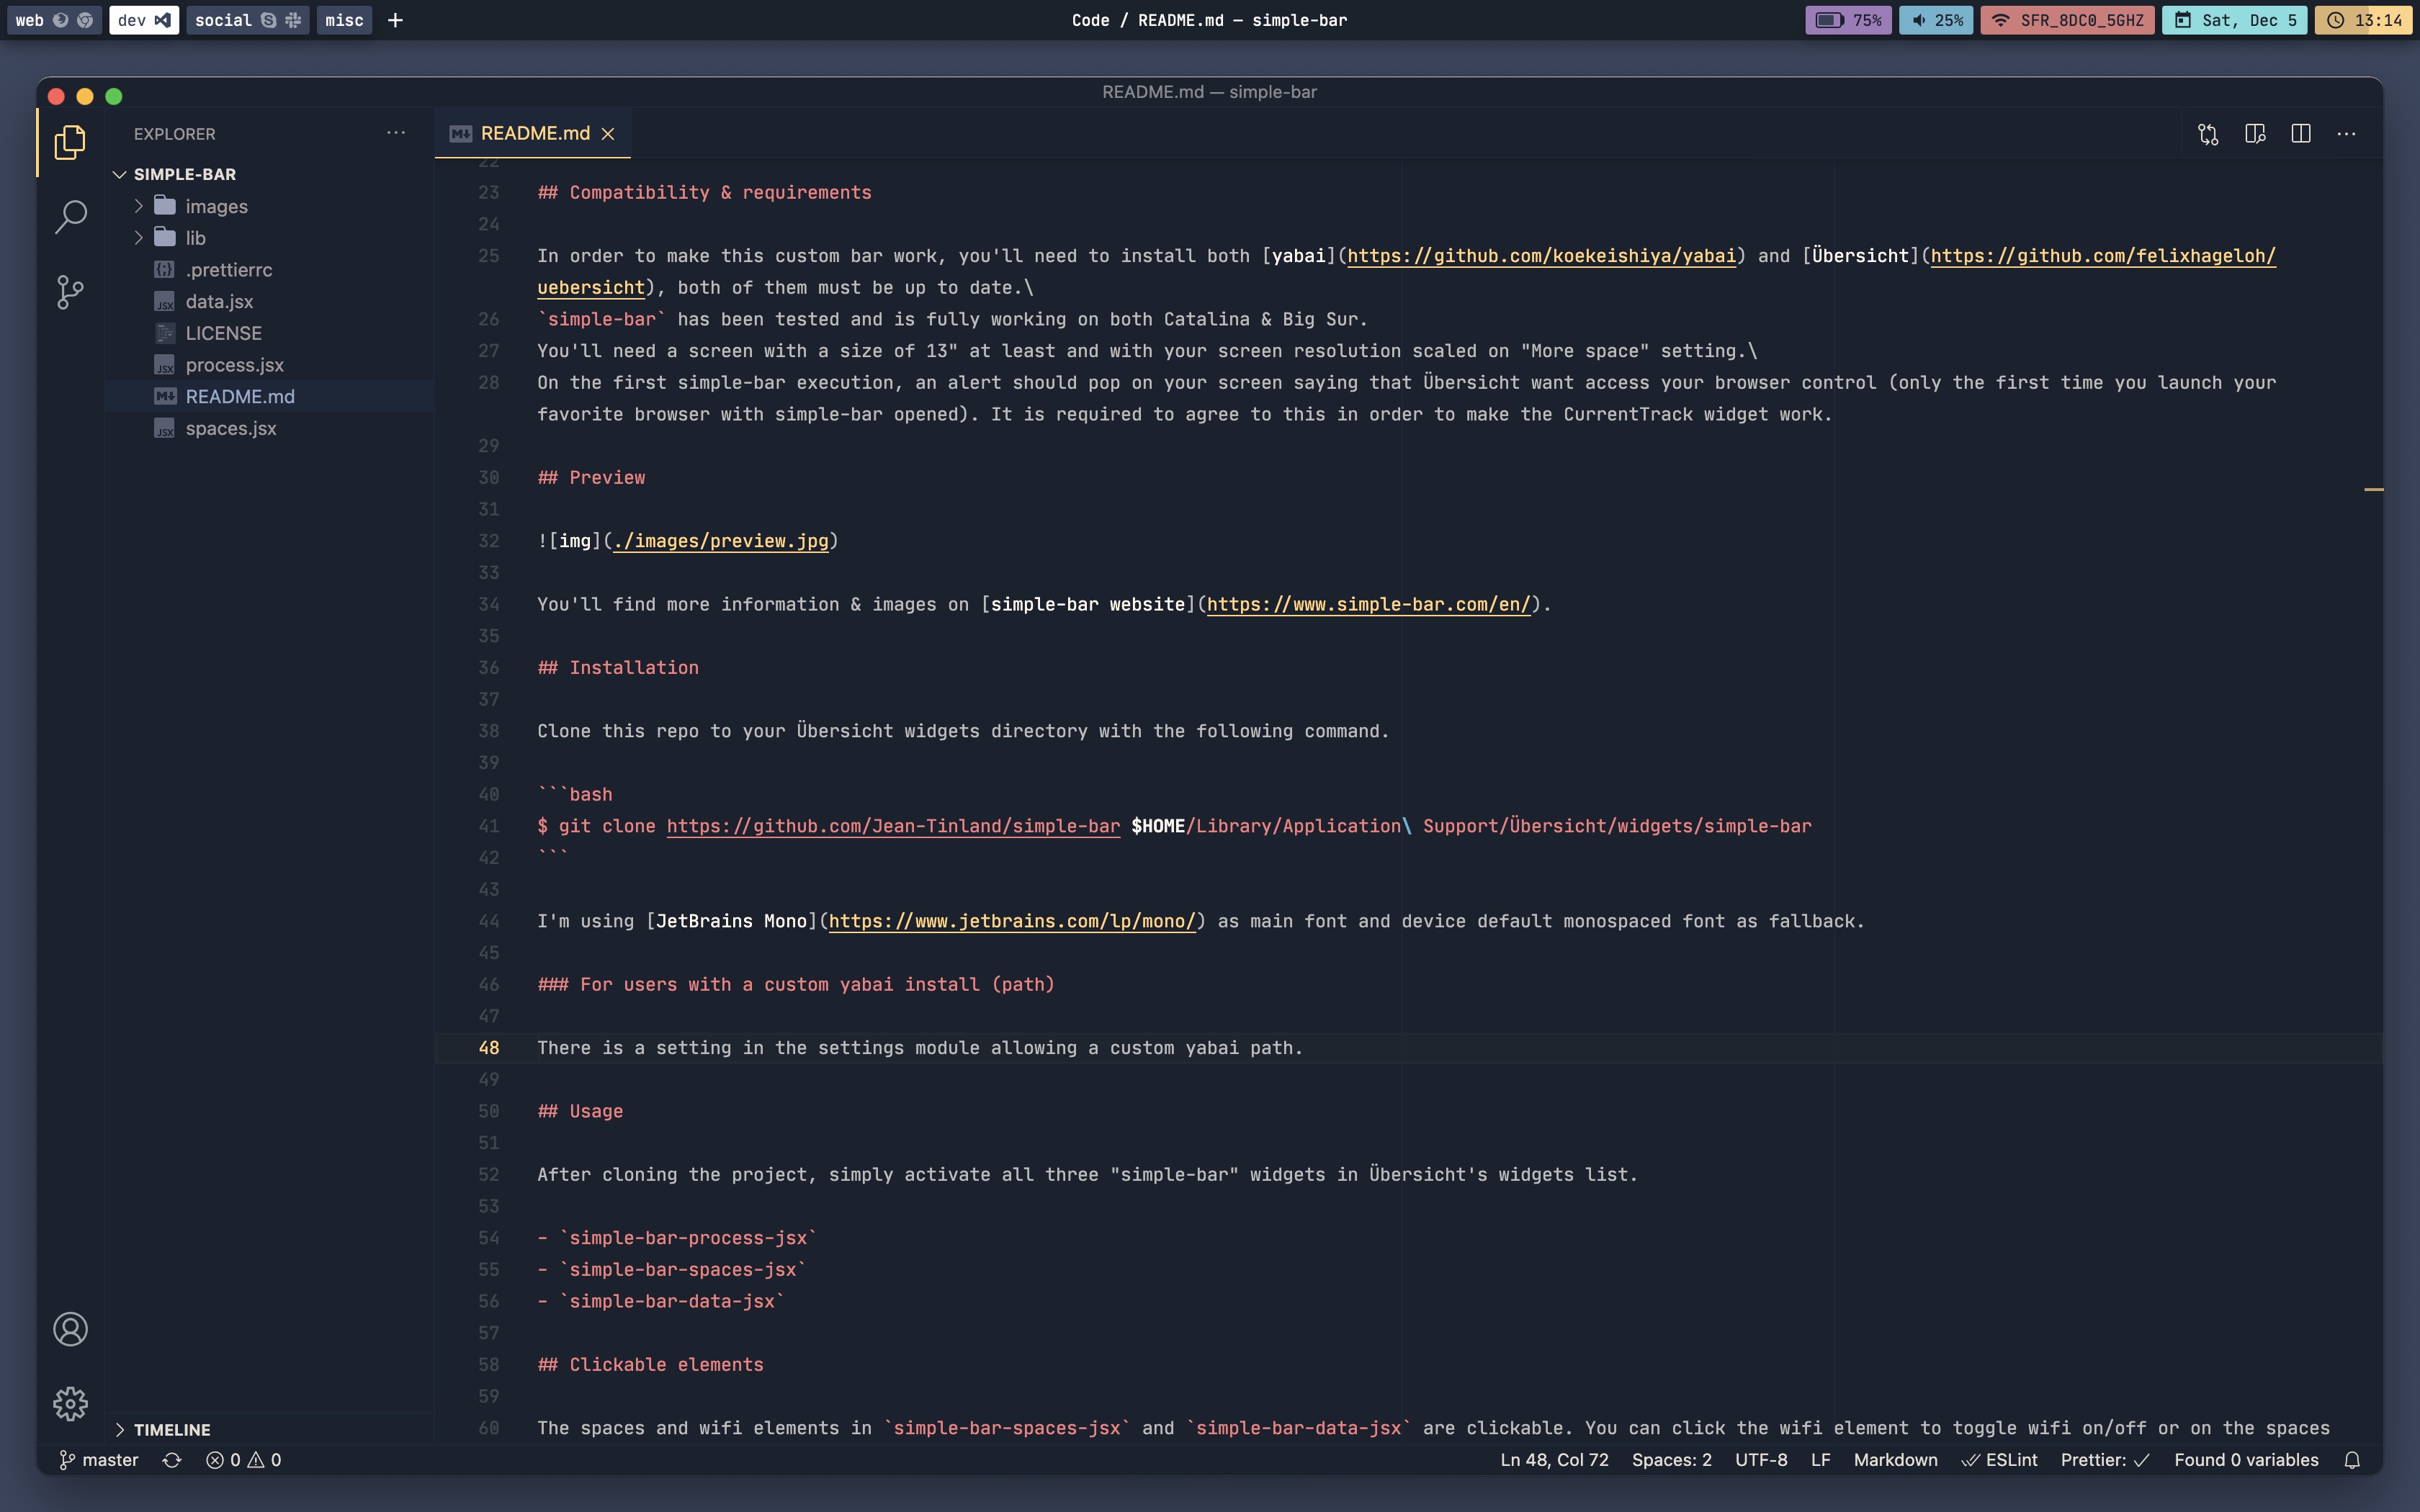The height and width of the screenshot is (1512, 2420).
Task: Click Synchronize Changes icon in status bar
Action: (172, 1460)
